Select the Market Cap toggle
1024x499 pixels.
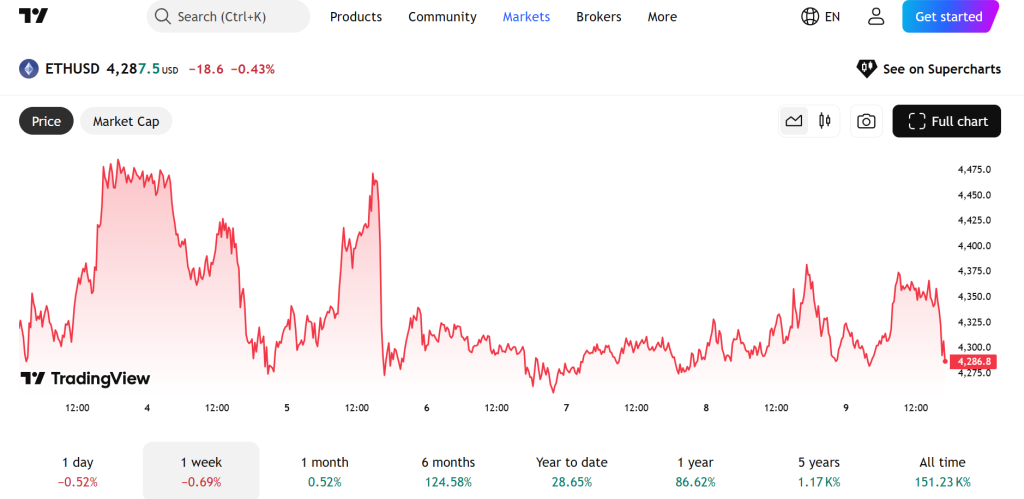point(126,121)
